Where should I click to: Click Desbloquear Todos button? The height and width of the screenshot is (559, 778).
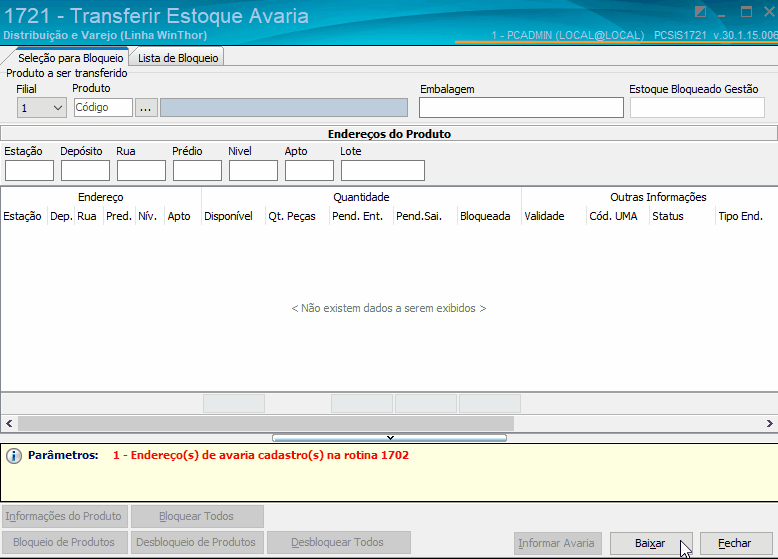point(338,543)
